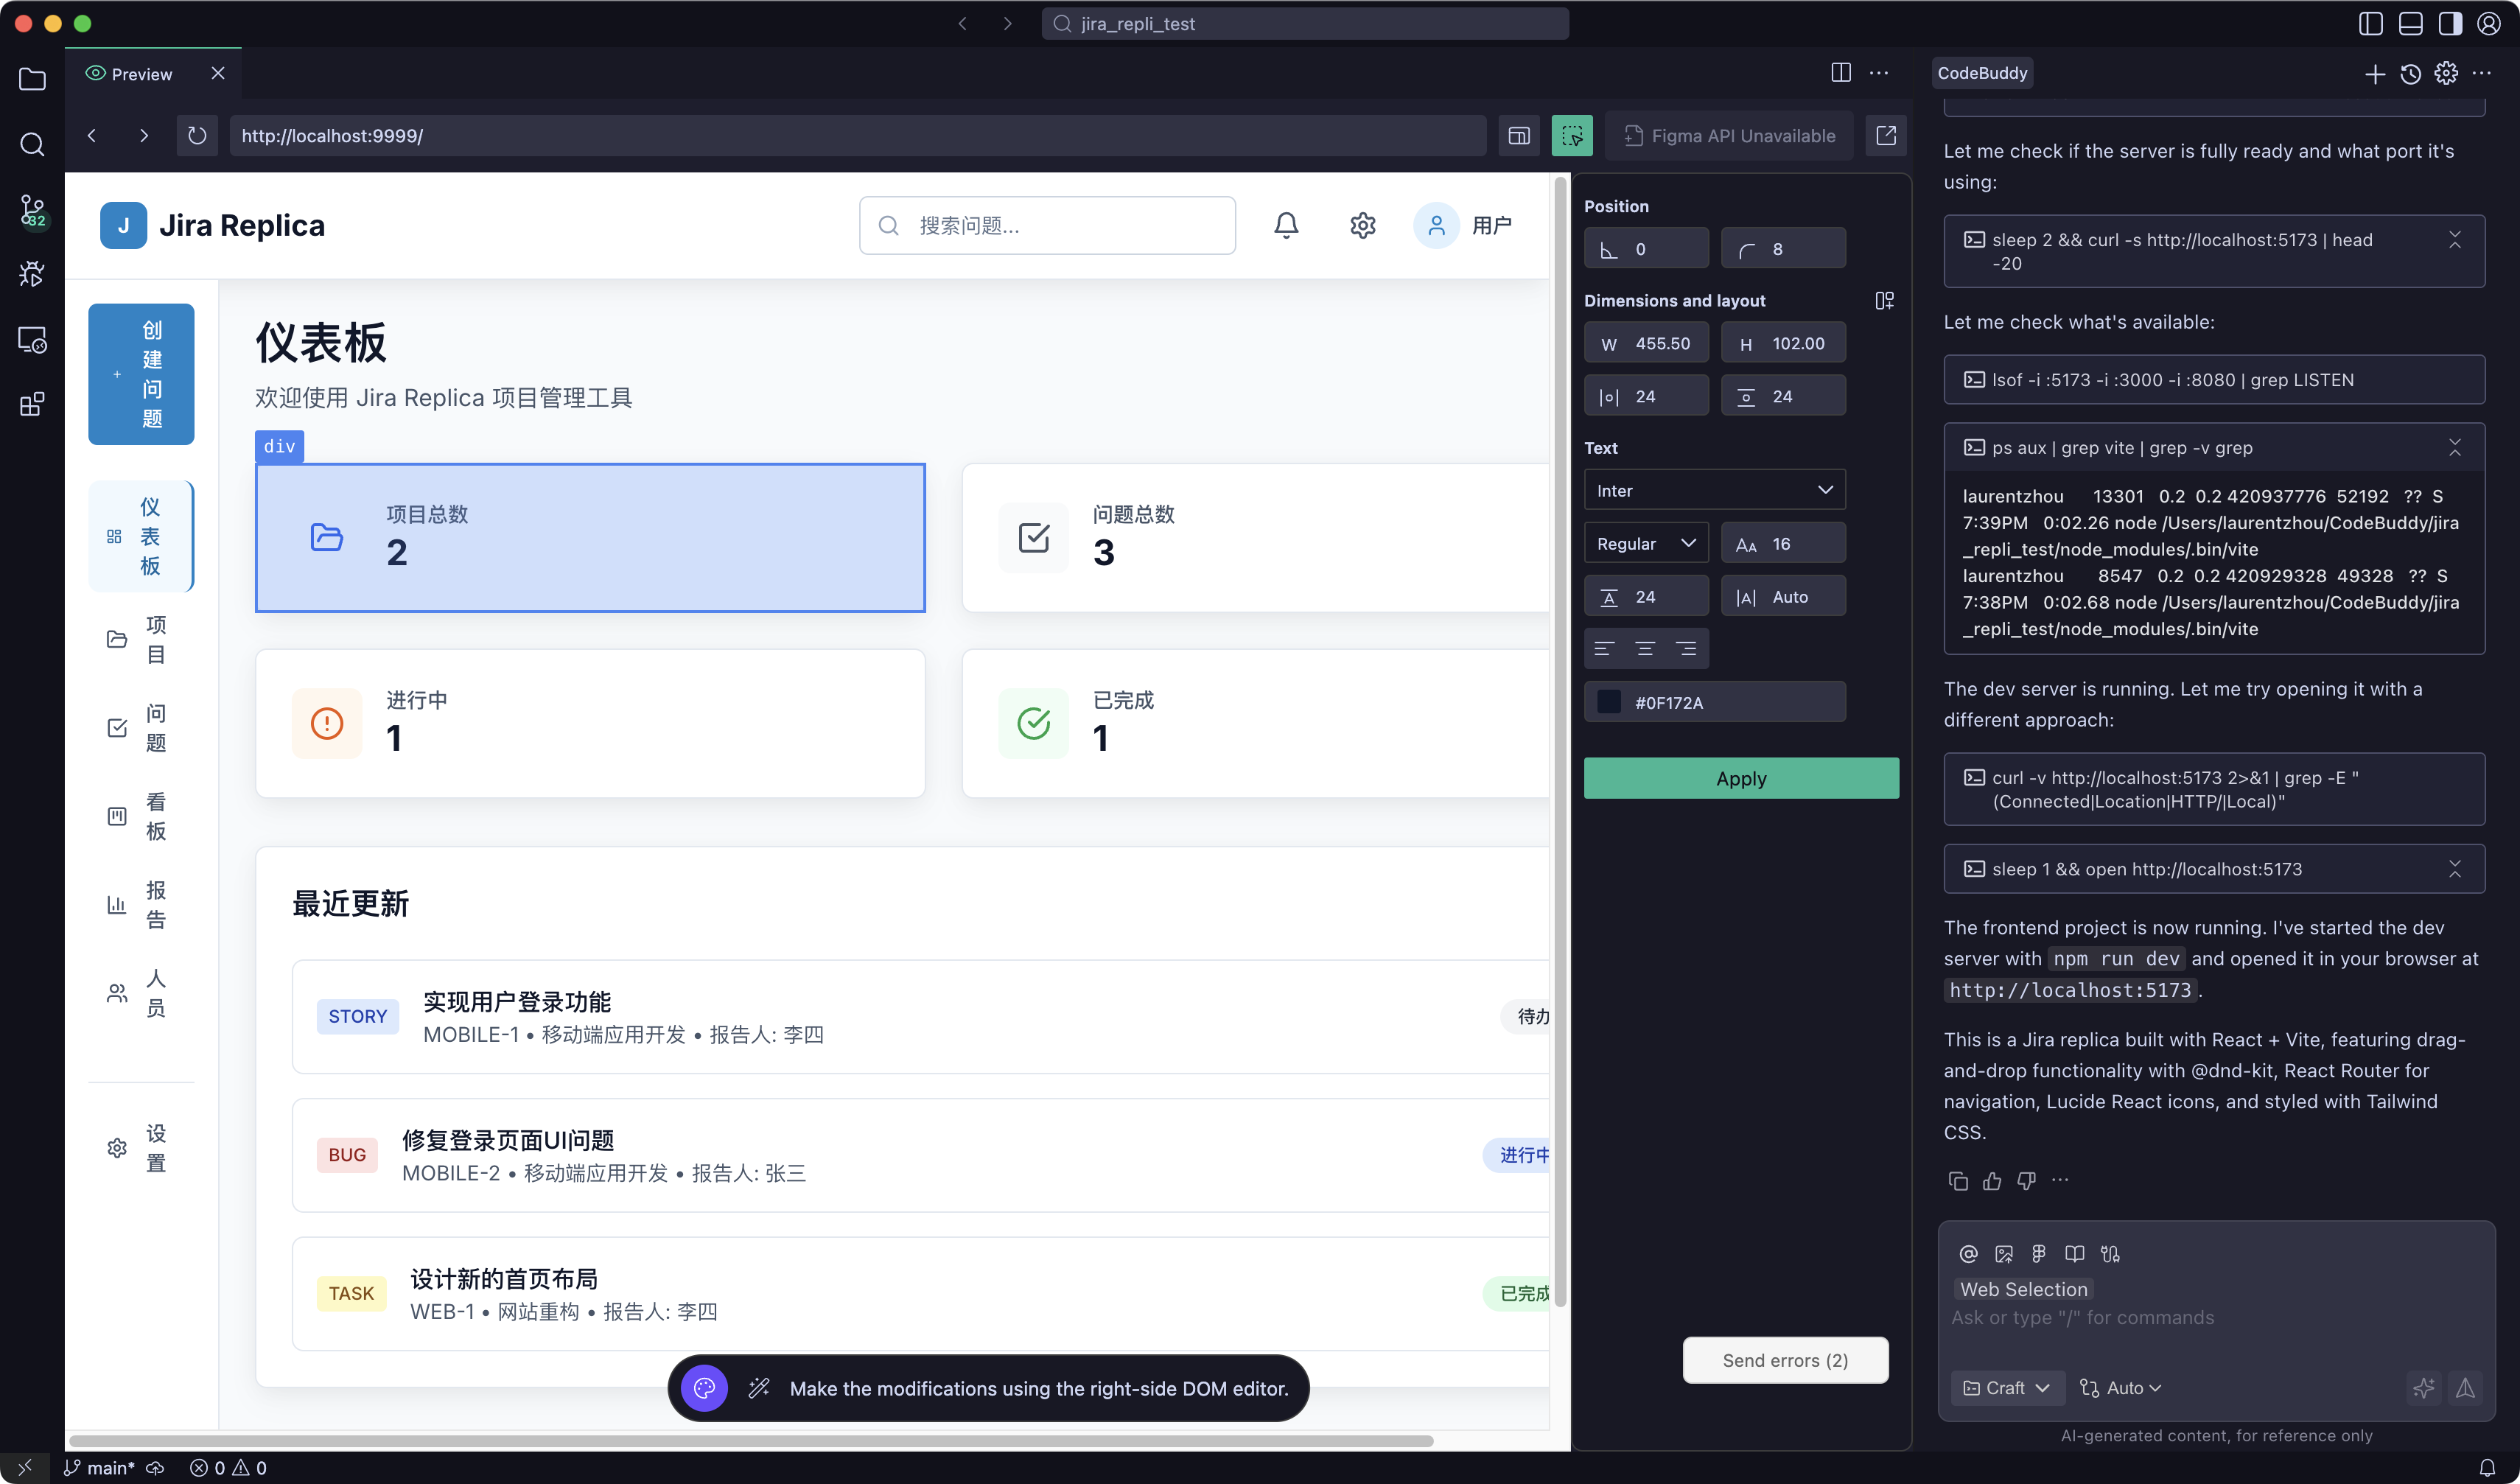Reload the preview page

pyautogui.click(x=197, y=135)
